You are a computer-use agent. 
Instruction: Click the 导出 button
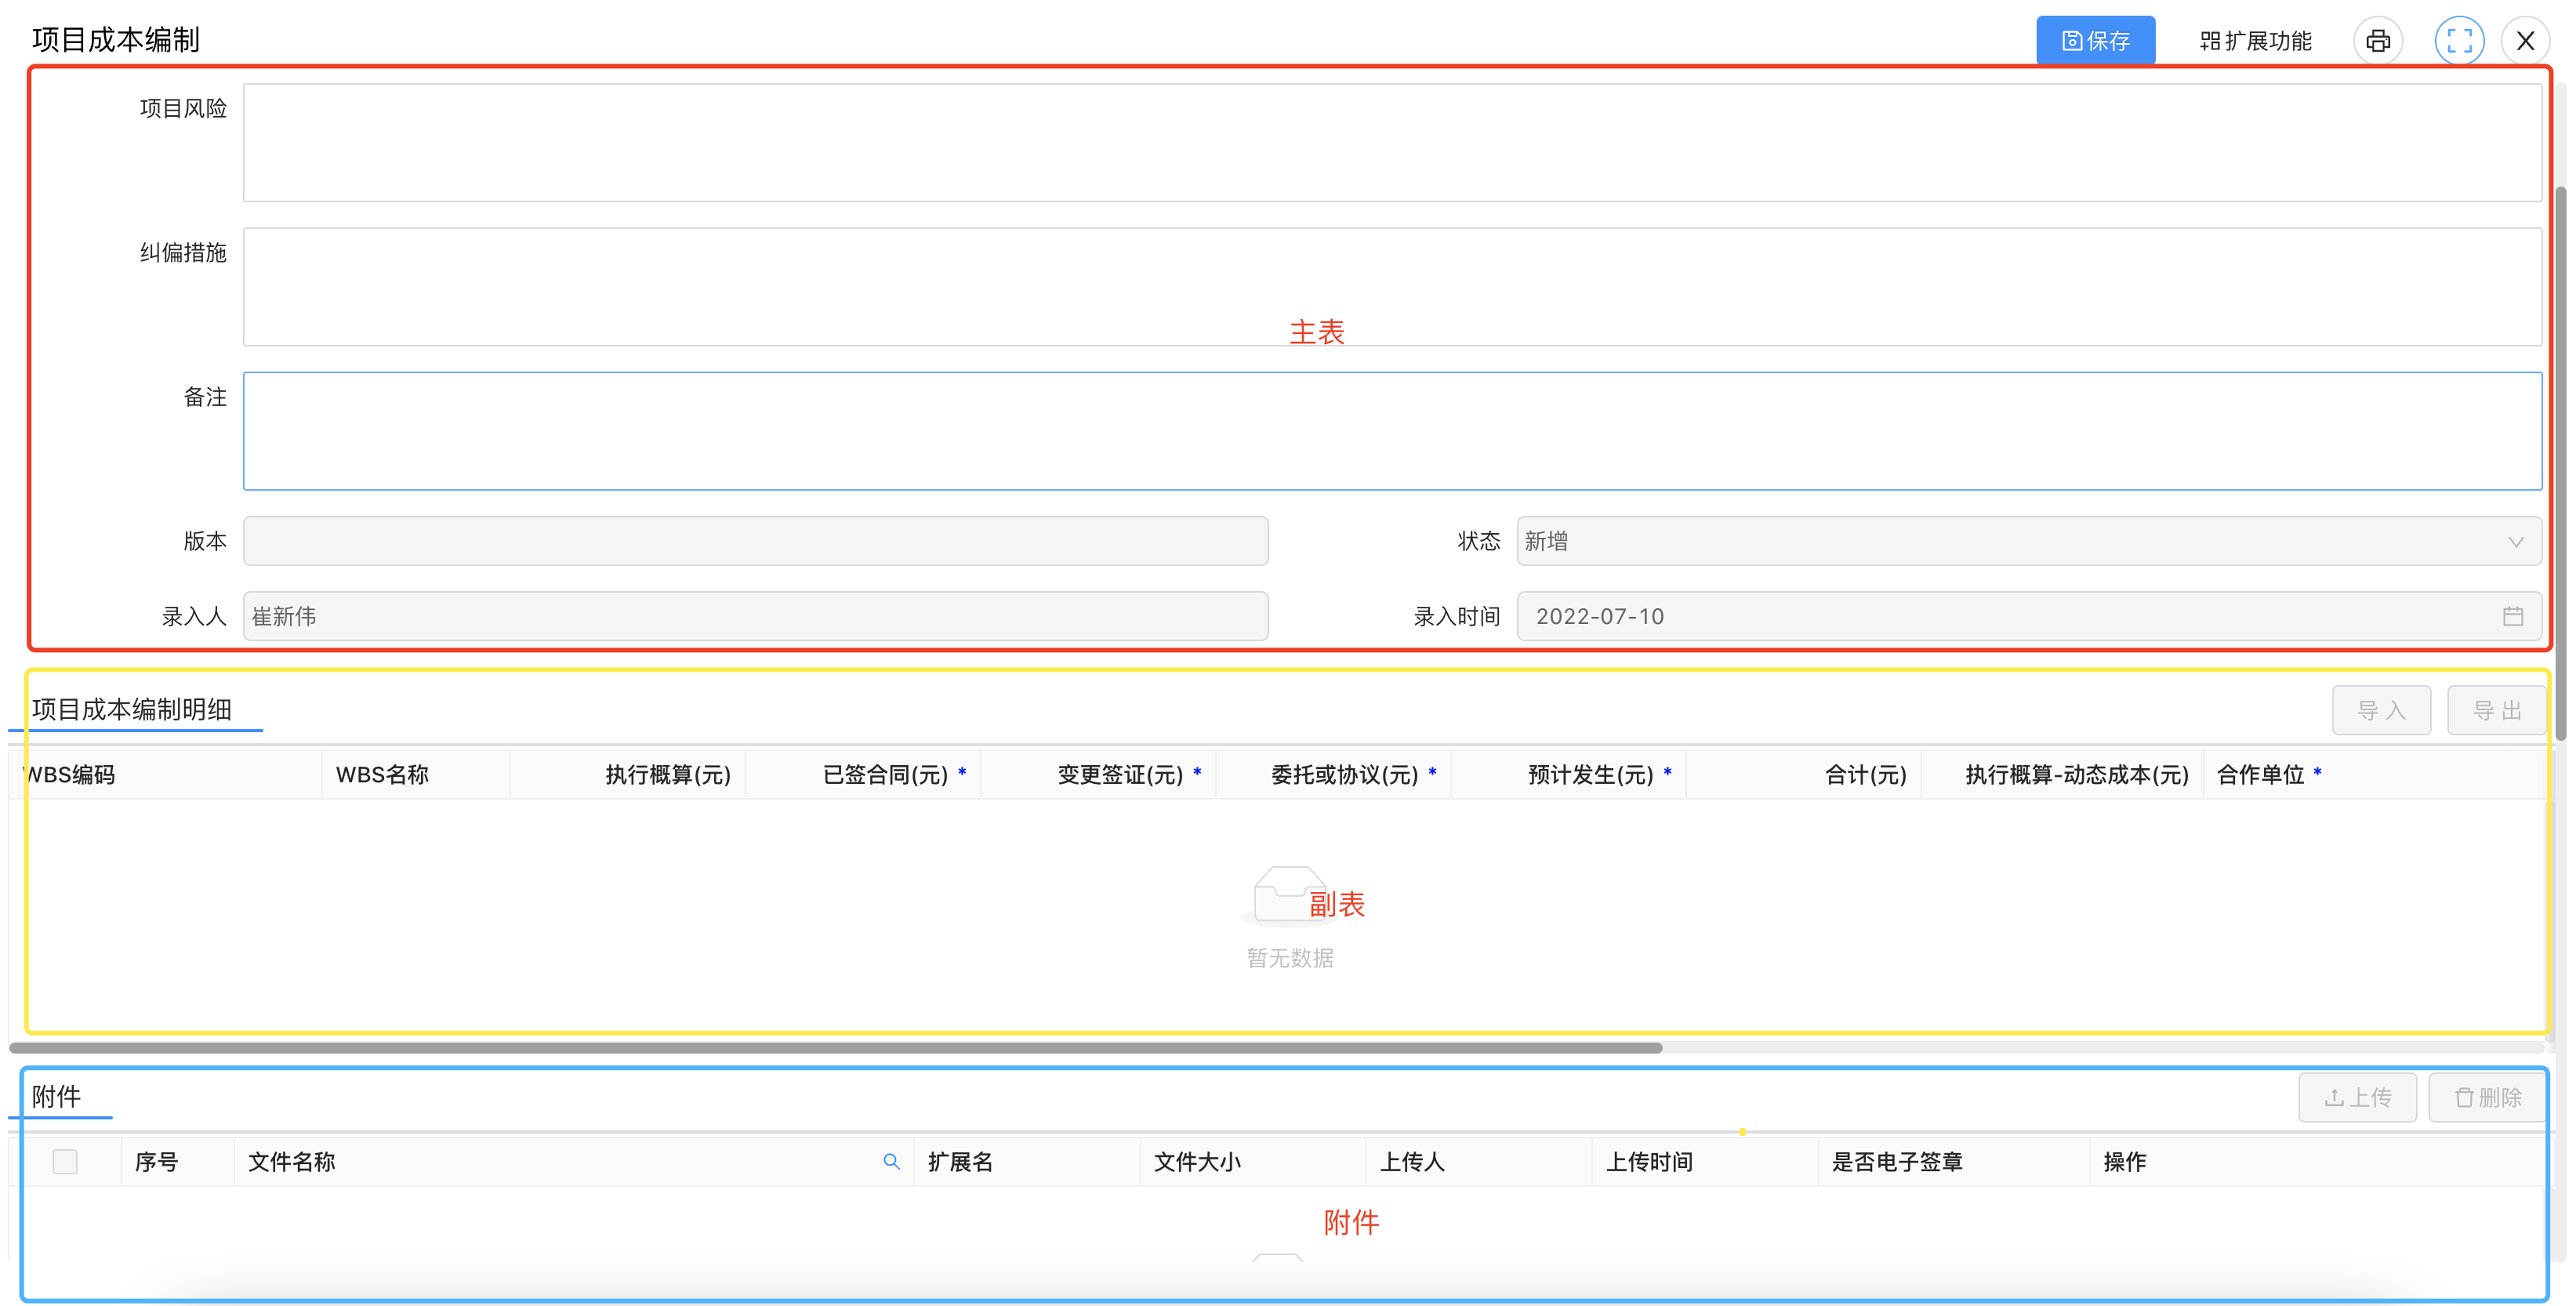pos(2497,710)
